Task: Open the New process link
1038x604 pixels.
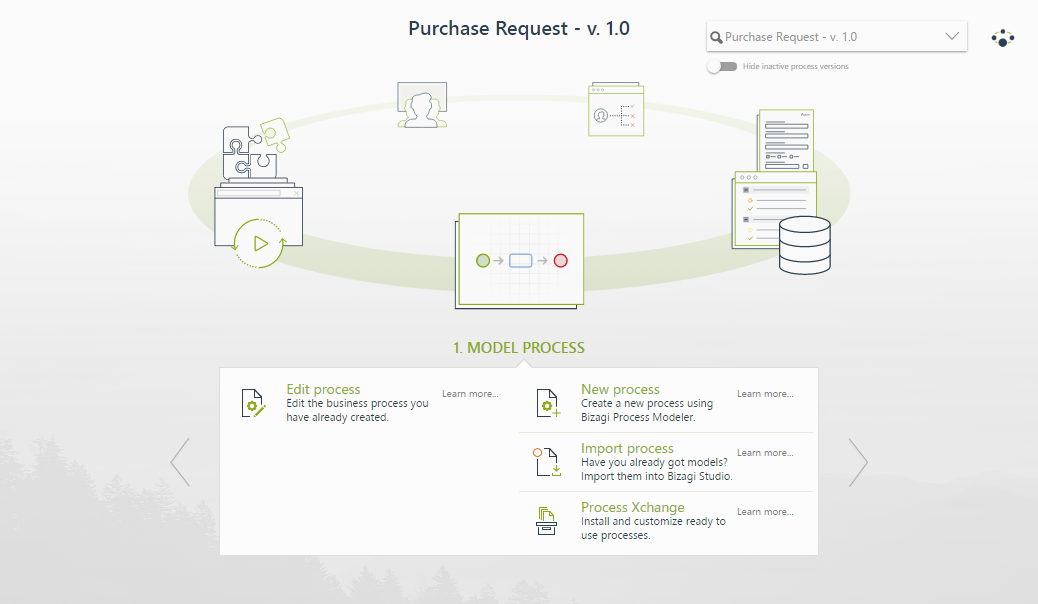Action: [620, 389]
